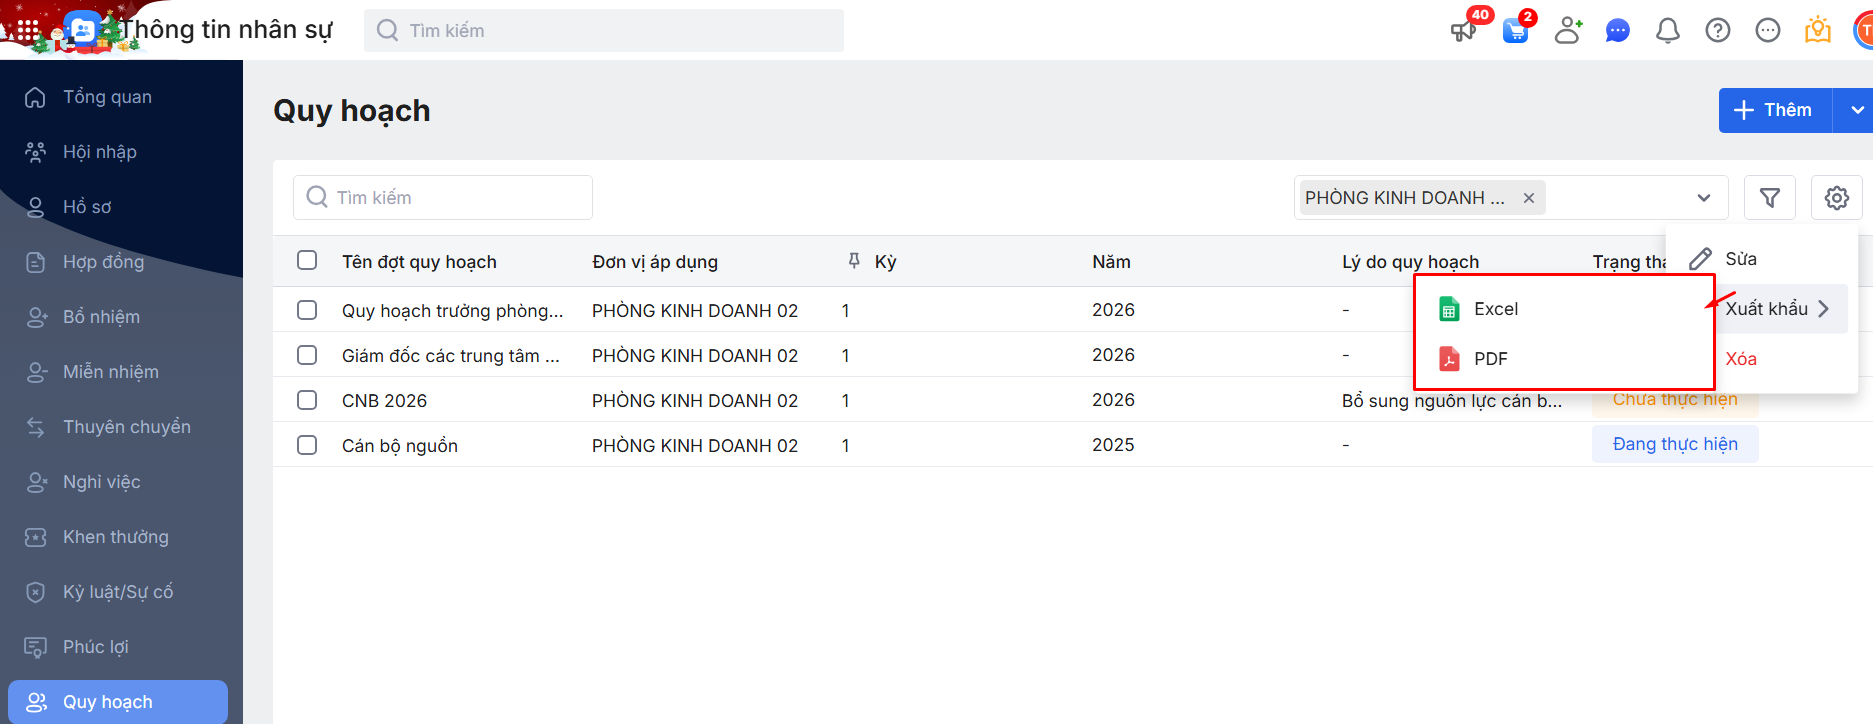Open the shopping cart icon
Viewport: 1873px width, 724px height.
tap(1516, 31)
